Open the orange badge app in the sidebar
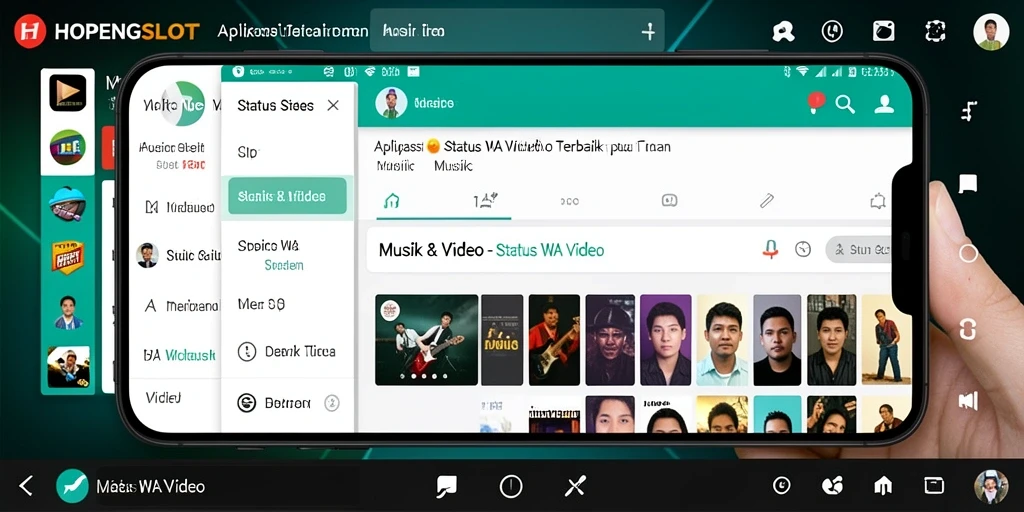The height and width of the screenshot is (512, 1024). coord(67,257)
